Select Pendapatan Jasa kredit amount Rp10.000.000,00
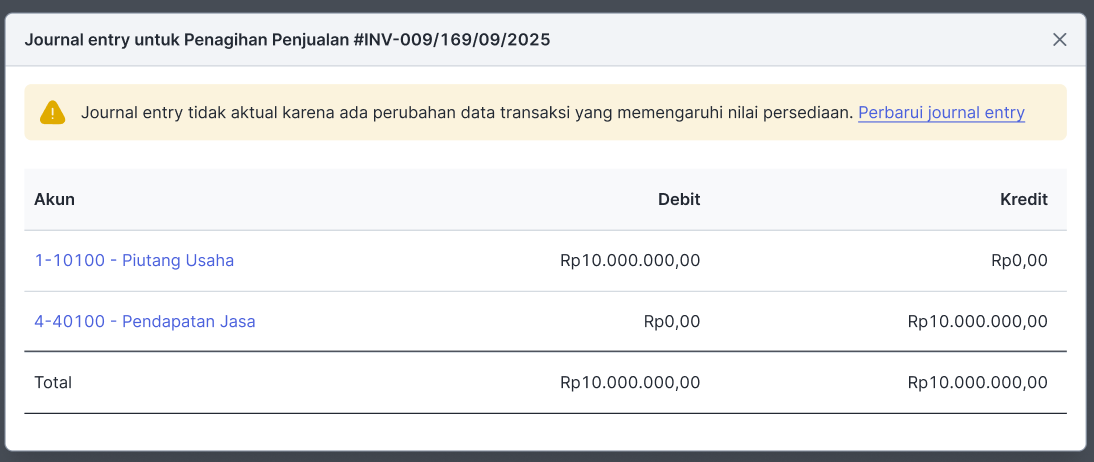Image resolution: width=1094 pixels, height=462 pixels. 977,322
